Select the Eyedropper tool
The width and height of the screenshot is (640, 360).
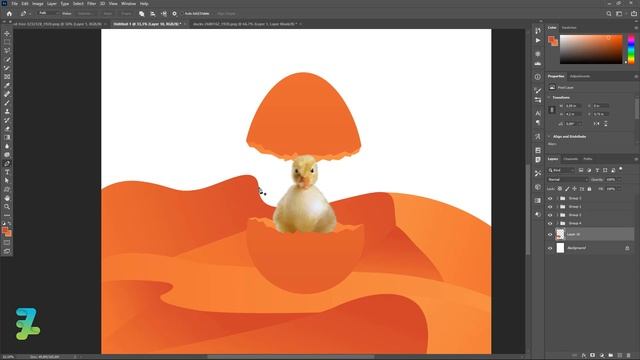click(x=7, y=85)
